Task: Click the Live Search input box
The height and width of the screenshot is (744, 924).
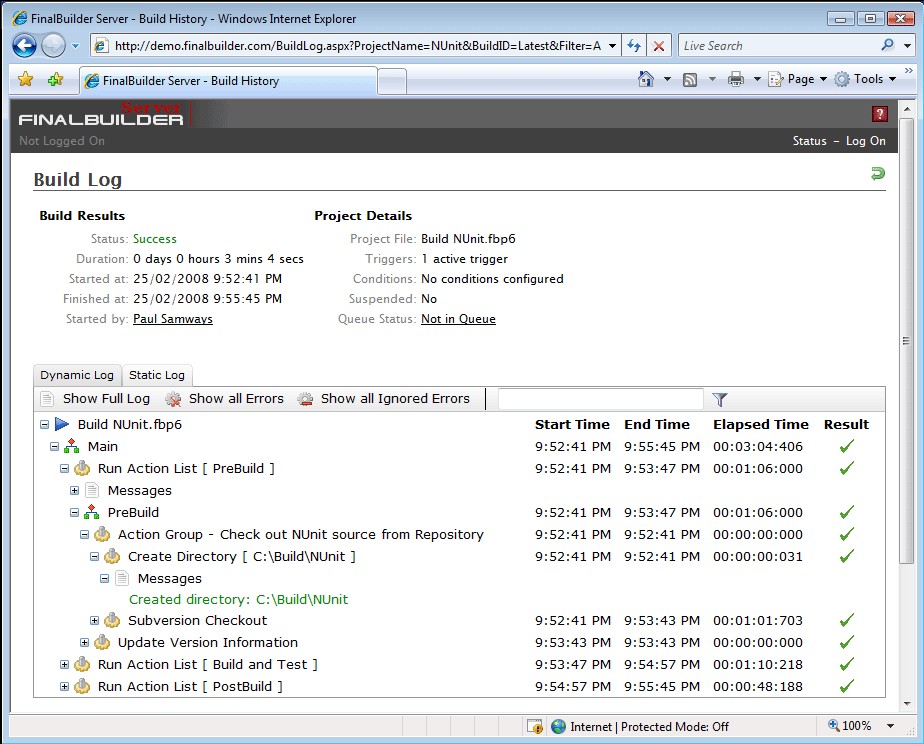Action: click(x=778, y=45)
